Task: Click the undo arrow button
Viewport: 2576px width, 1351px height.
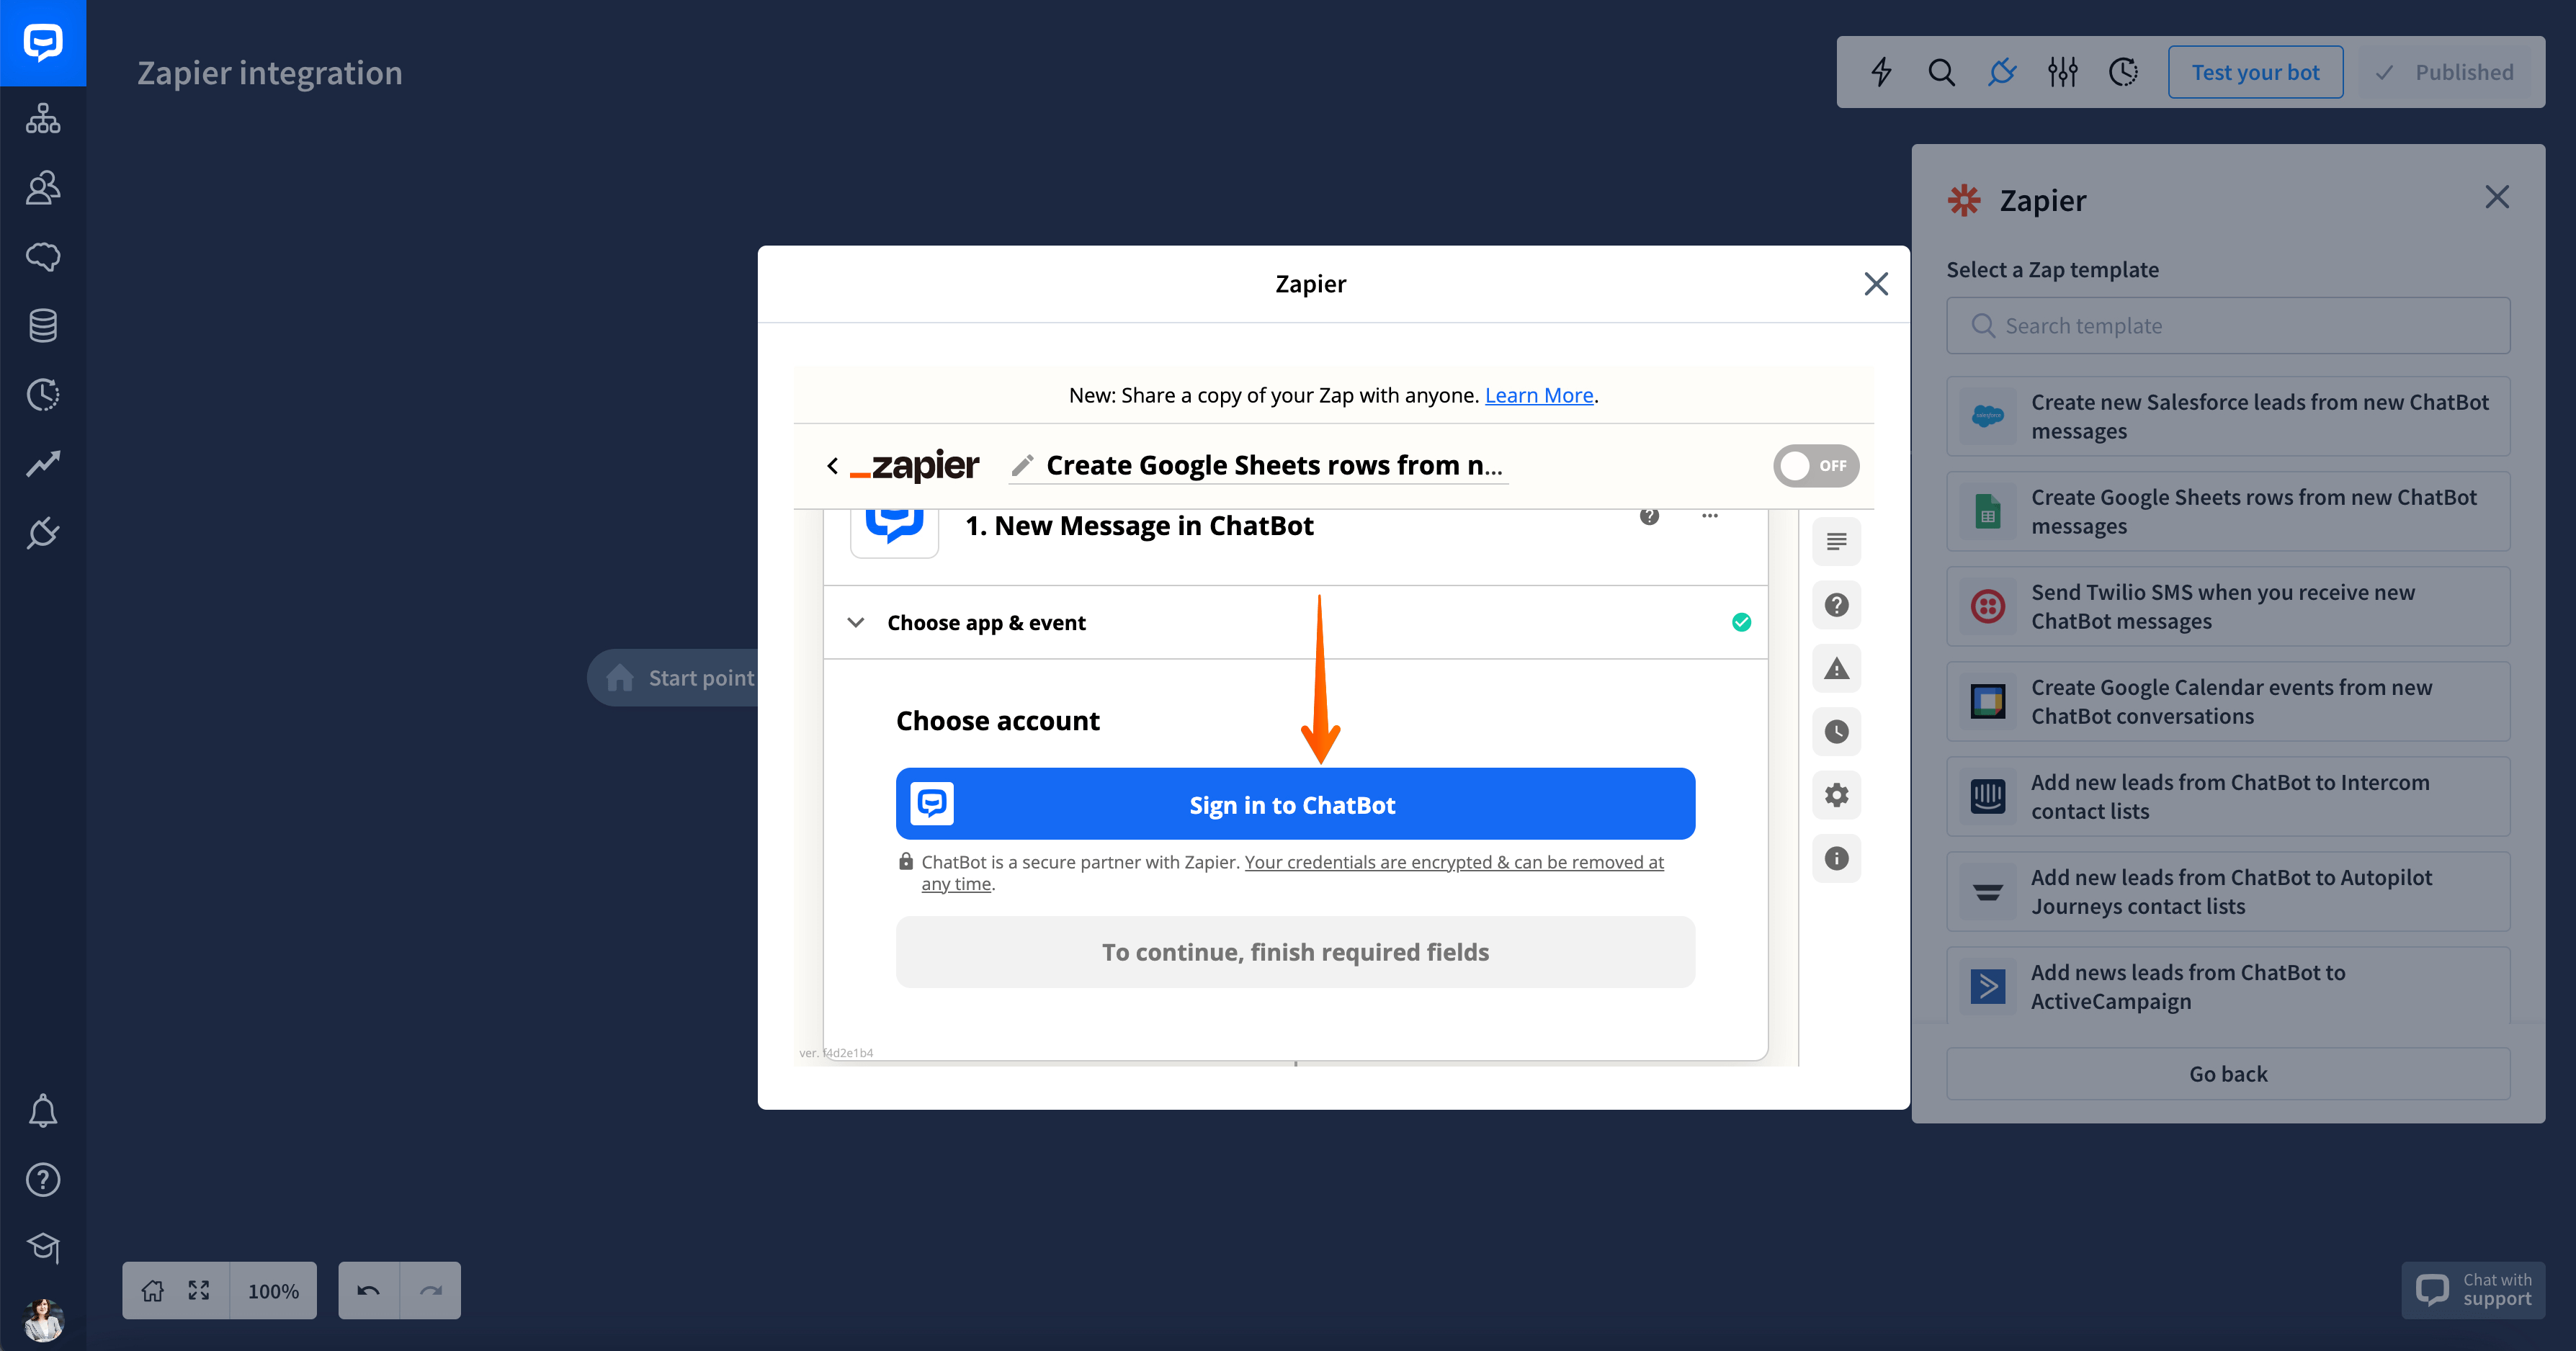Action: [x=368, y=1291]
